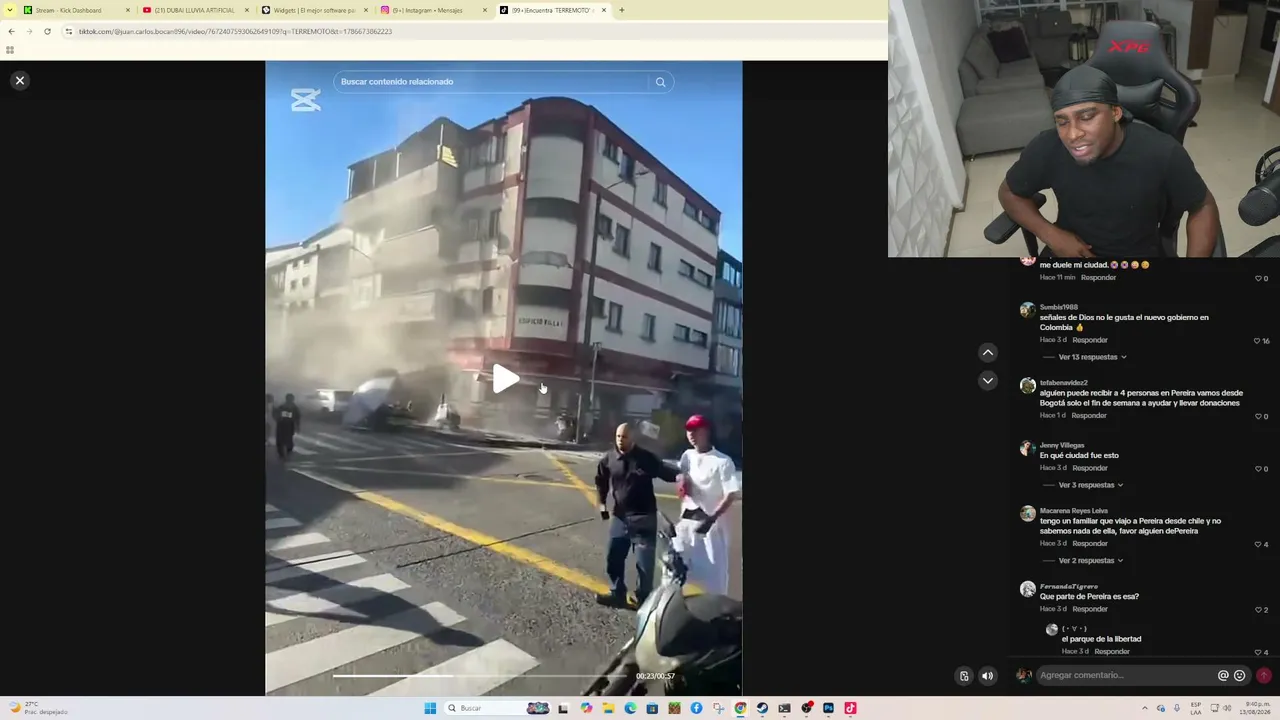This screenshot has height=720, width=1280.
Task: Go to the next video with down arrow
Action: [988, 380]
